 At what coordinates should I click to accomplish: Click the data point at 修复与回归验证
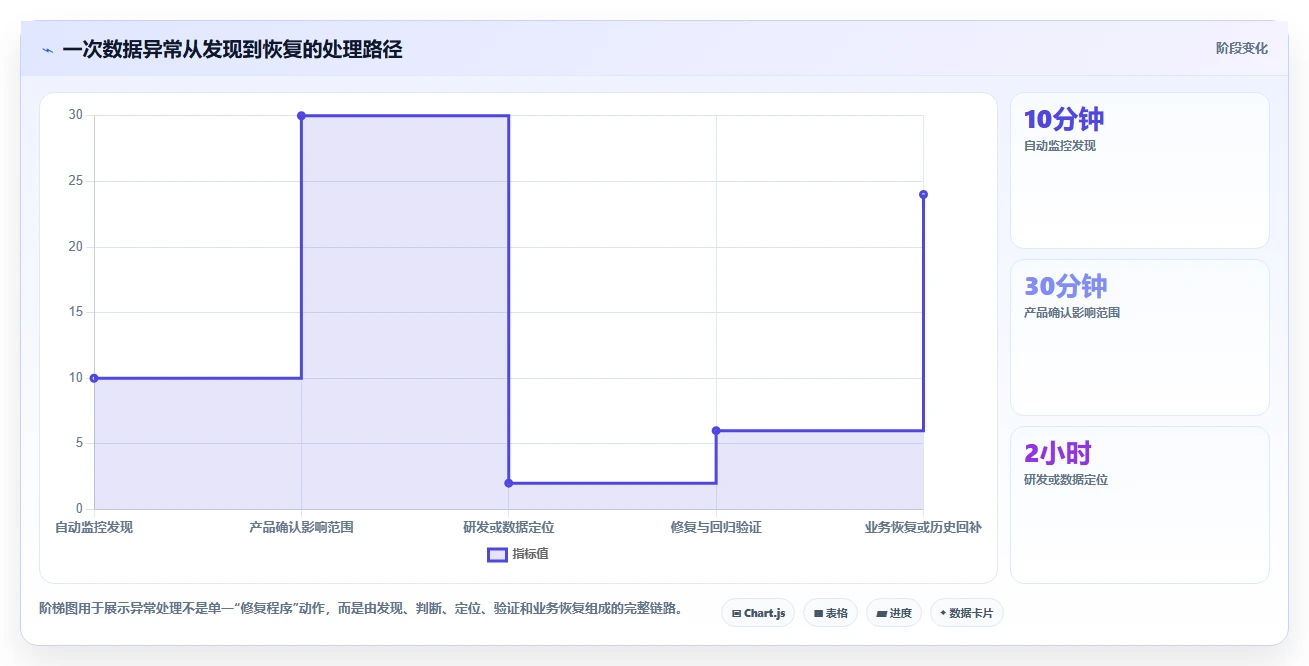[x=716, y=431]
